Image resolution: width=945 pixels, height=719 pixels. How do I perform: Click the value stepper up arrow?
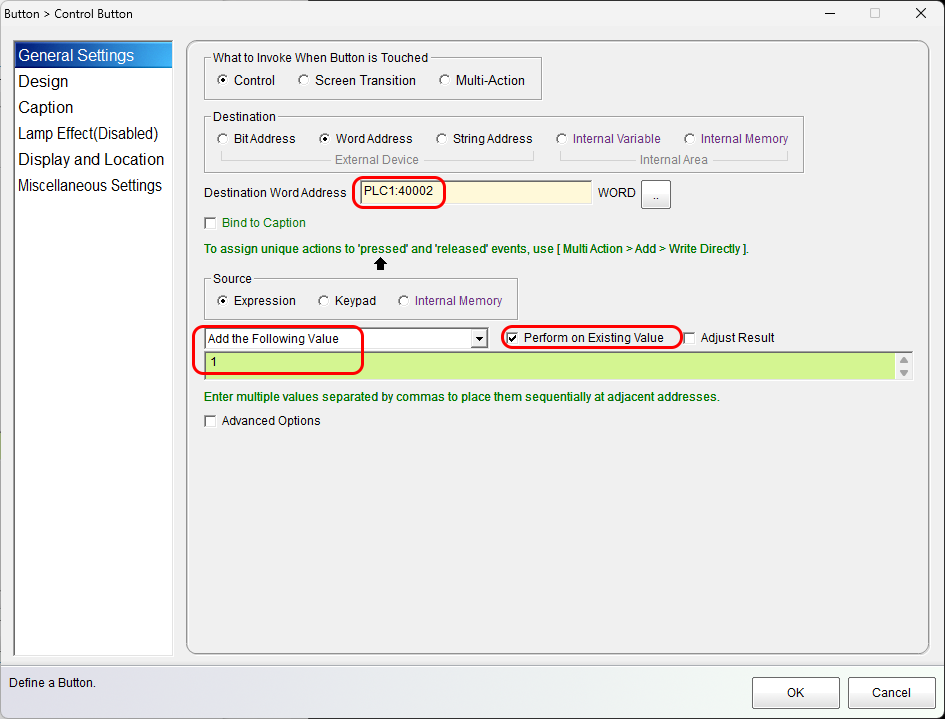904,360
